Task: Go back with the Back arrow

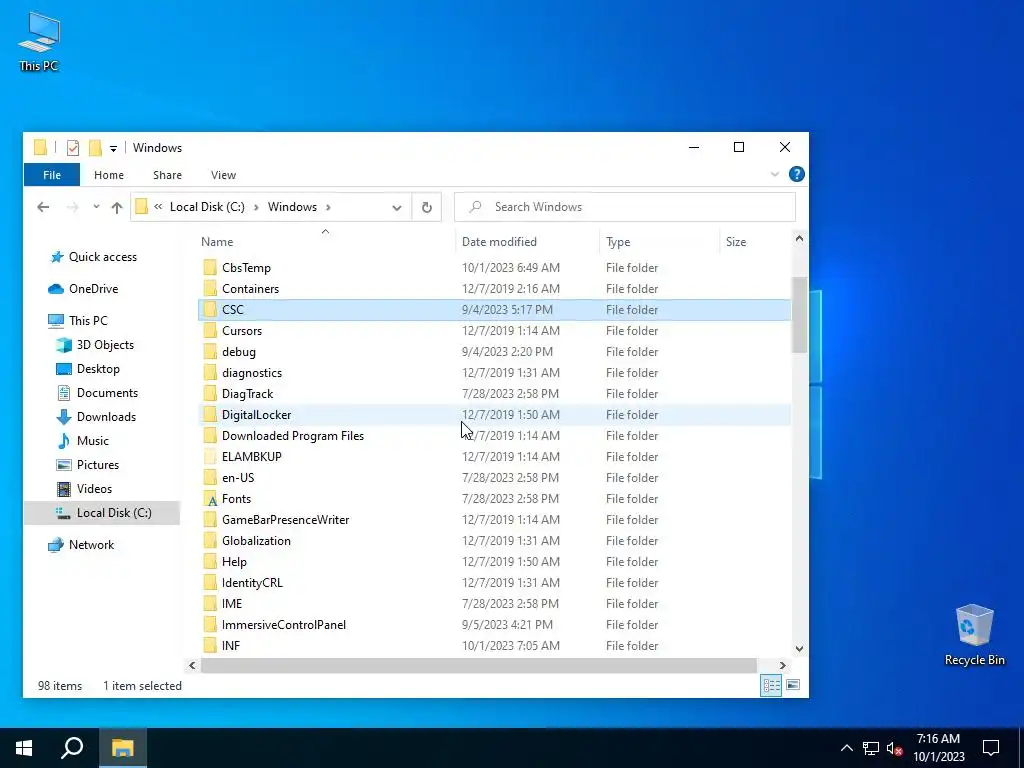Action: (x=43, y=207)
